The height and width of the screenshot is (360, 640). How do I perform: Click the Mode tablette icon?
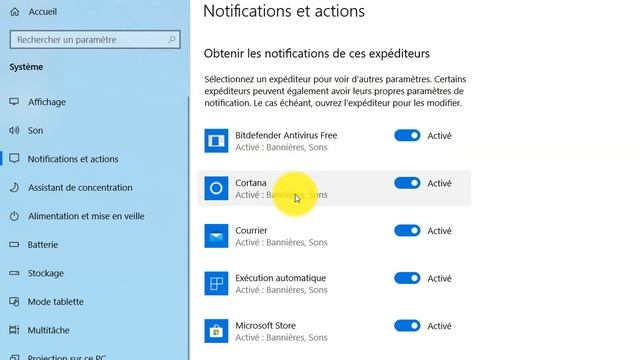(x=14, y=302)
